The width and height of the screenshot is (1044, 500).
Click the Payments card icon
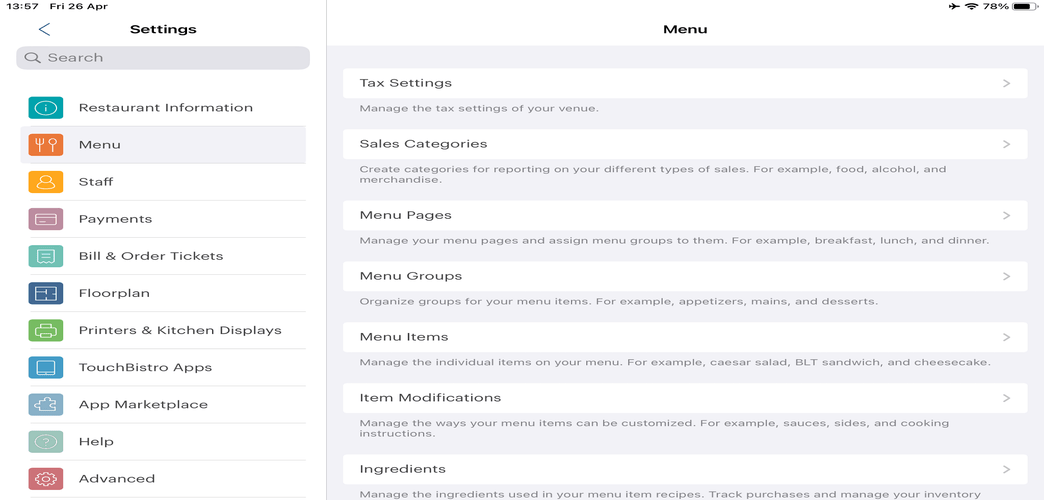[x=46, y=219]
